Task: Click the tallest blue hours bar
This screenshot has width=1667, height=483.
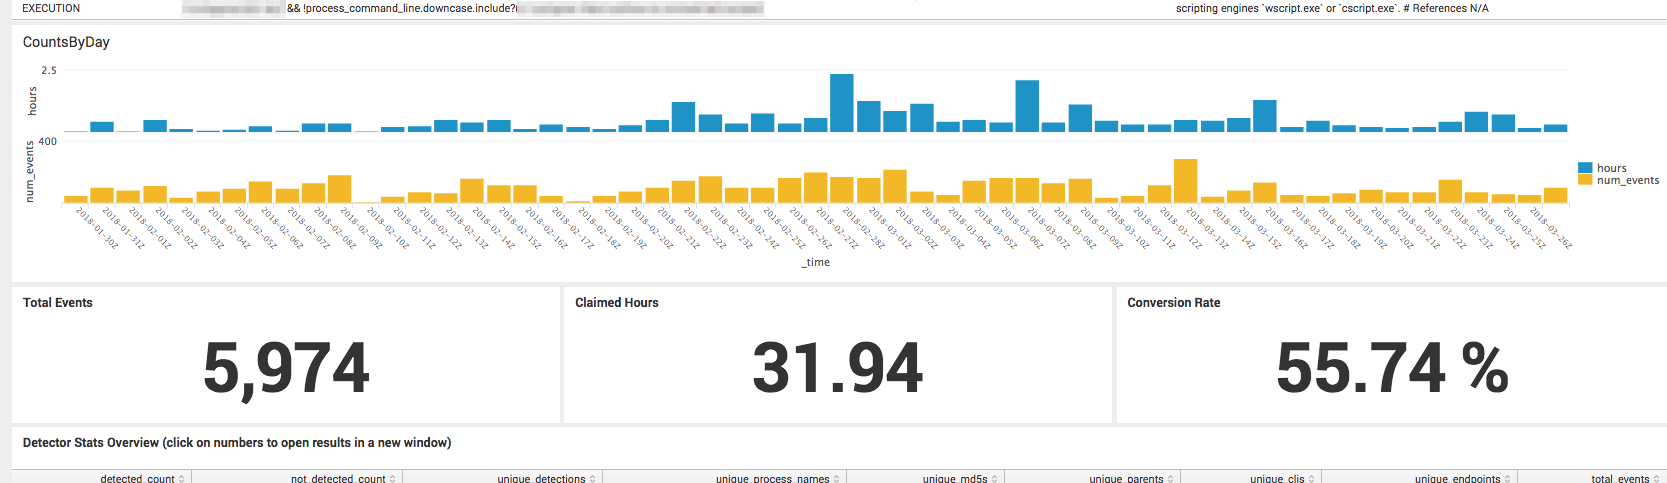Action: pos(841,103)
